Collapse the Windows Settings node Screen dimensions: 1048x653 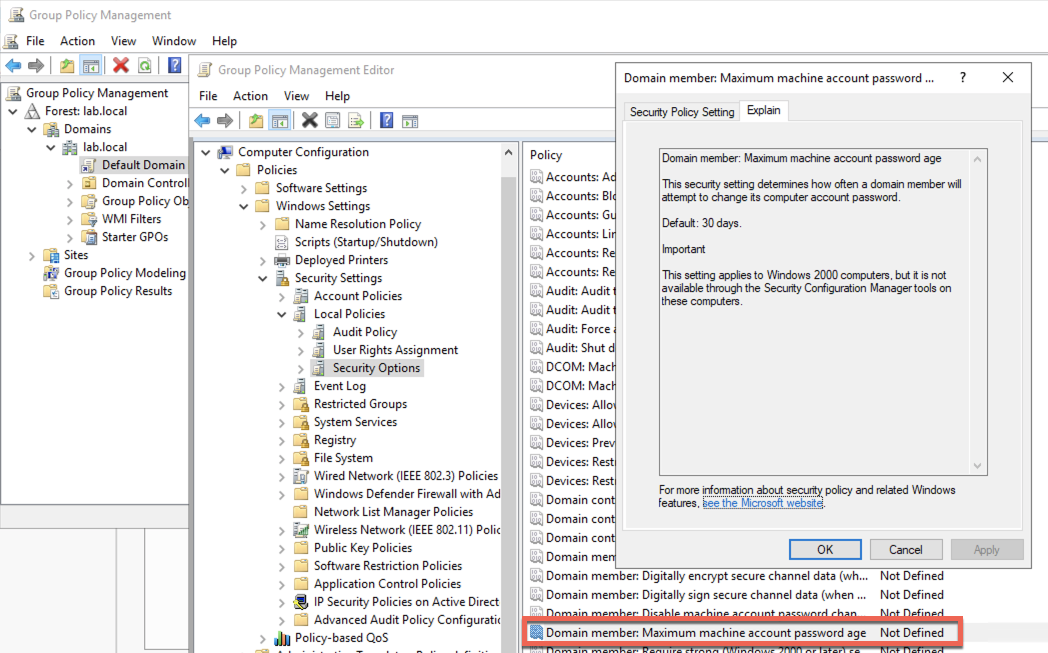(x=244, y=207)
